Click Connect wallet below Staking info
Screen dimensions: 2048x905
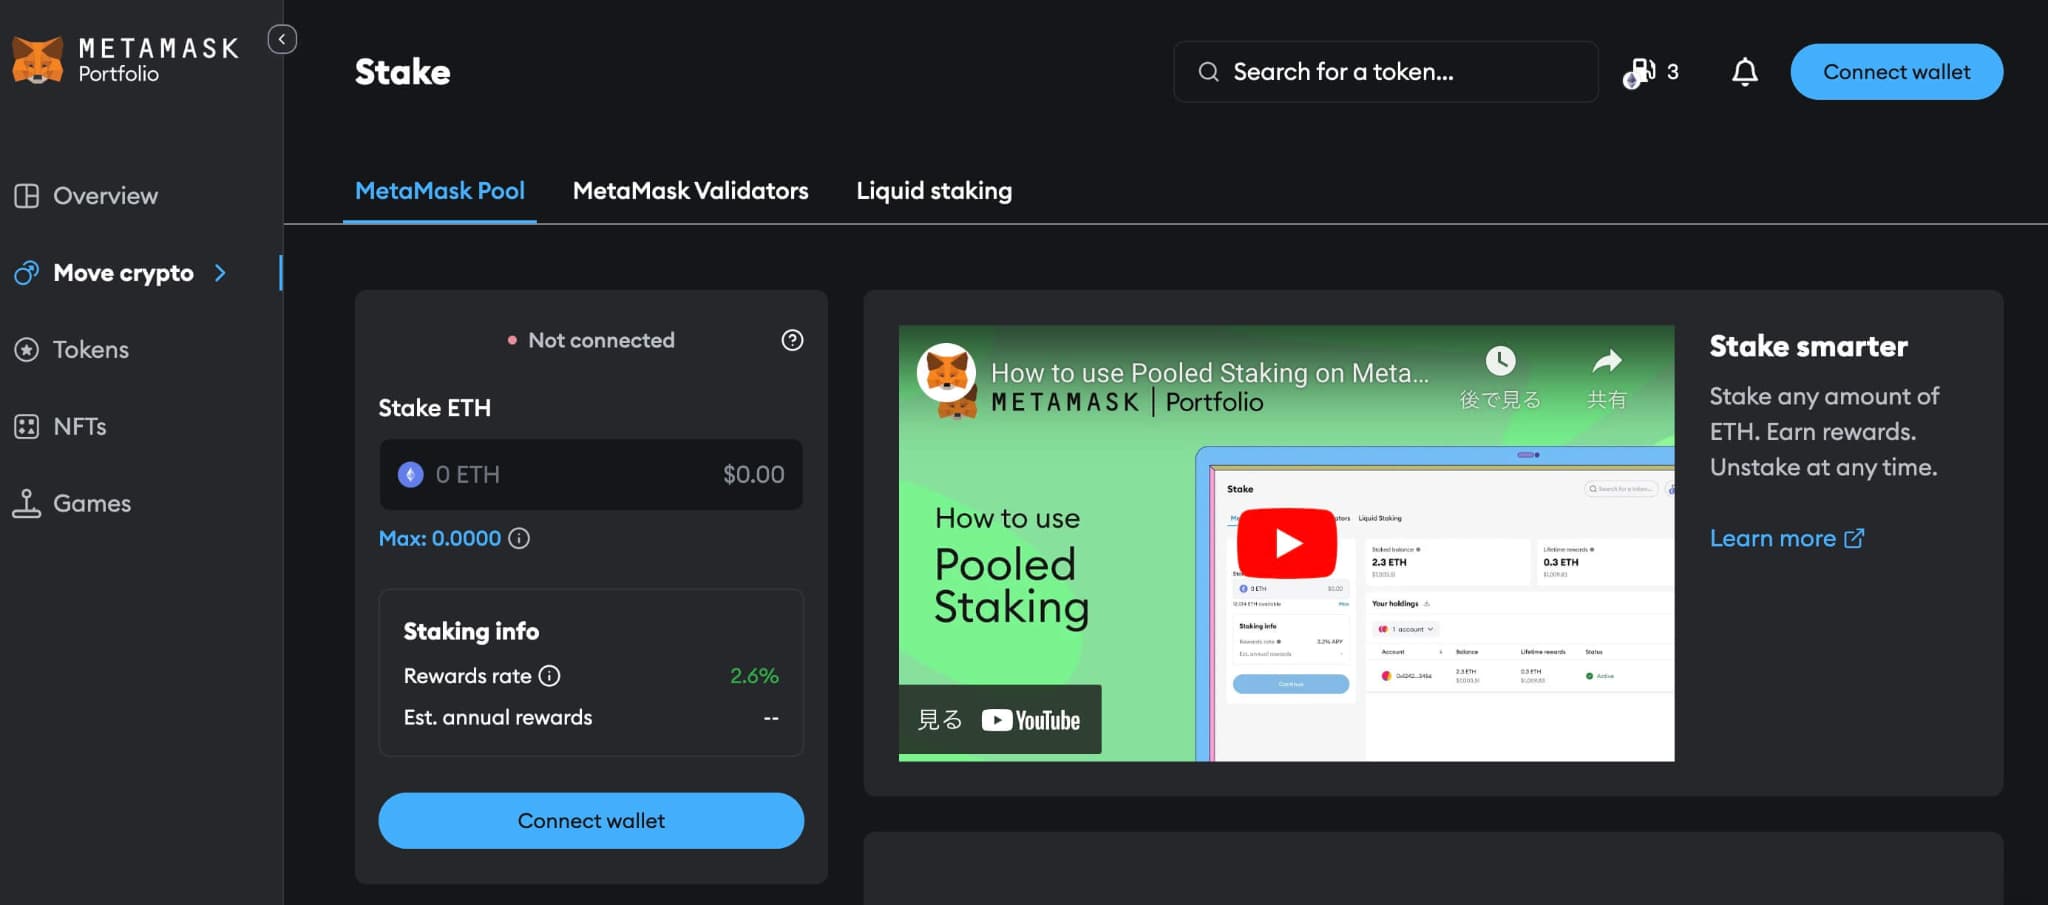click(x=591, y=821)
